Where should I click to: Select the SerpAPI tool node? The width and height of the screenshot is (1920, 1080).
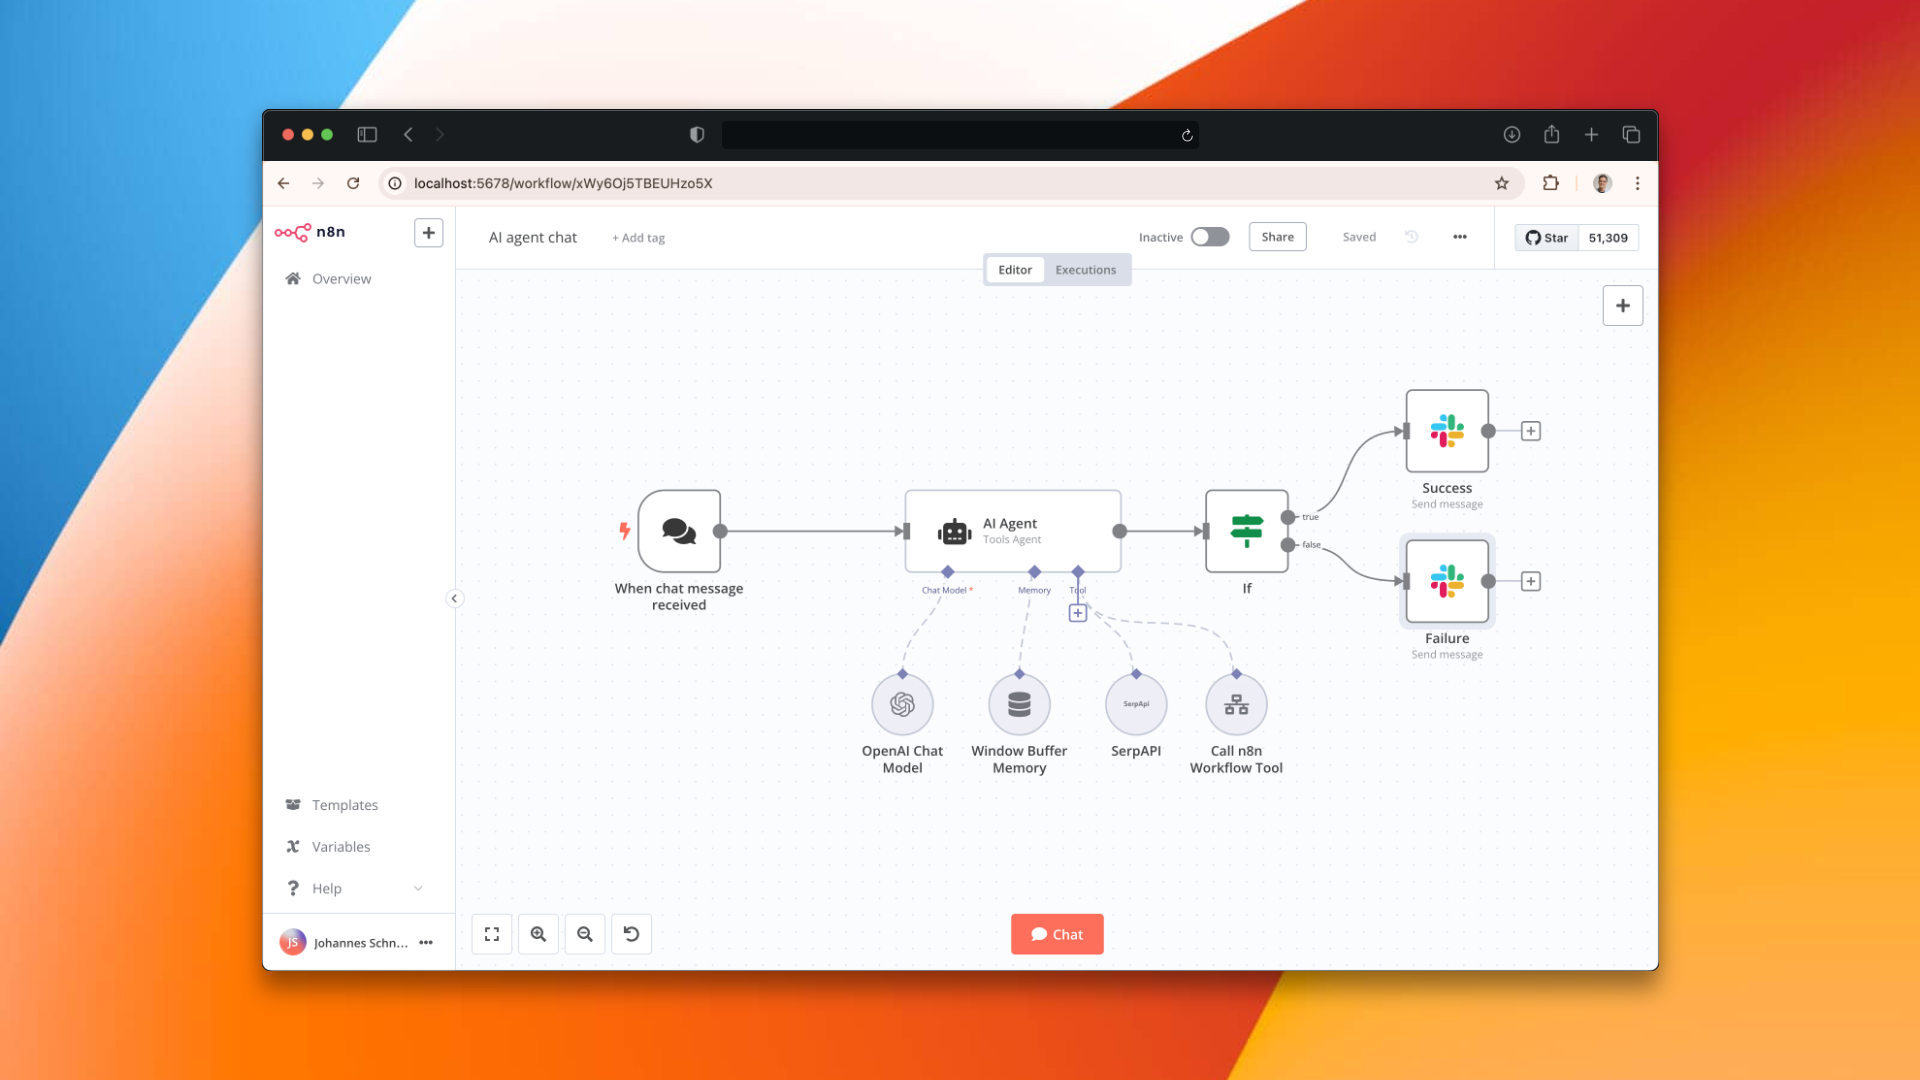pyautogui.click(x=1136, y=703)
